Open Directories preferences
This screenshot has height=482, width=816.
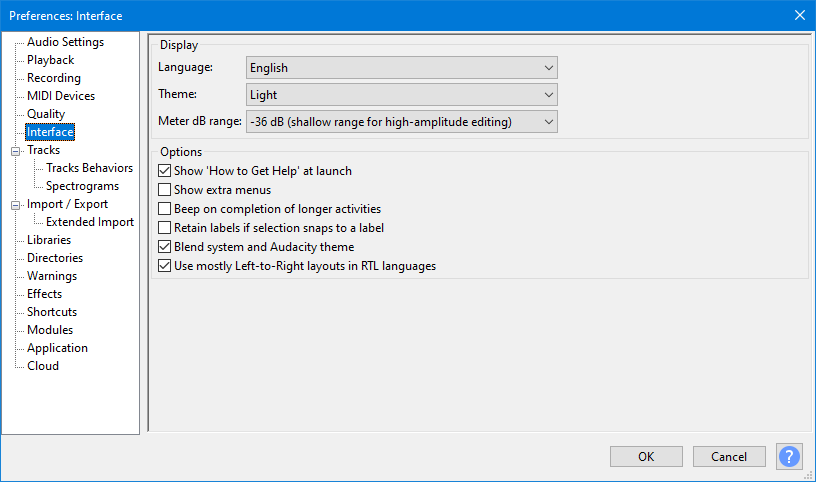tap(55, 258)
